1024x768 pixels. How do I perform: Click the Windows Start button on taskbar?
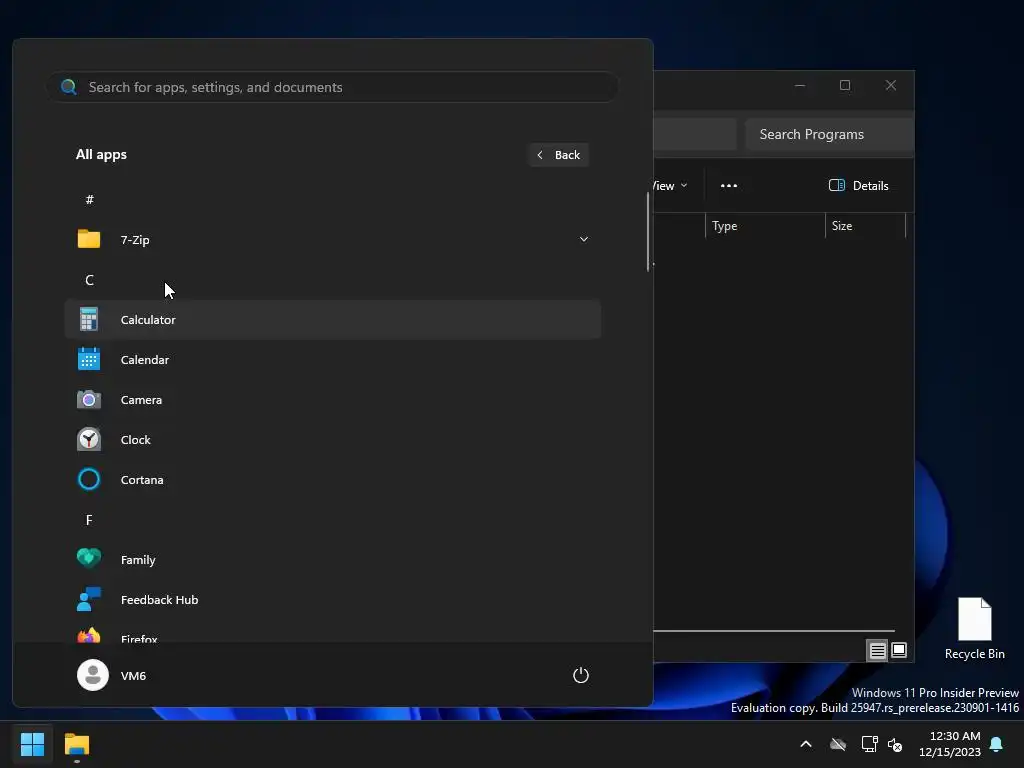coord(32,744)
